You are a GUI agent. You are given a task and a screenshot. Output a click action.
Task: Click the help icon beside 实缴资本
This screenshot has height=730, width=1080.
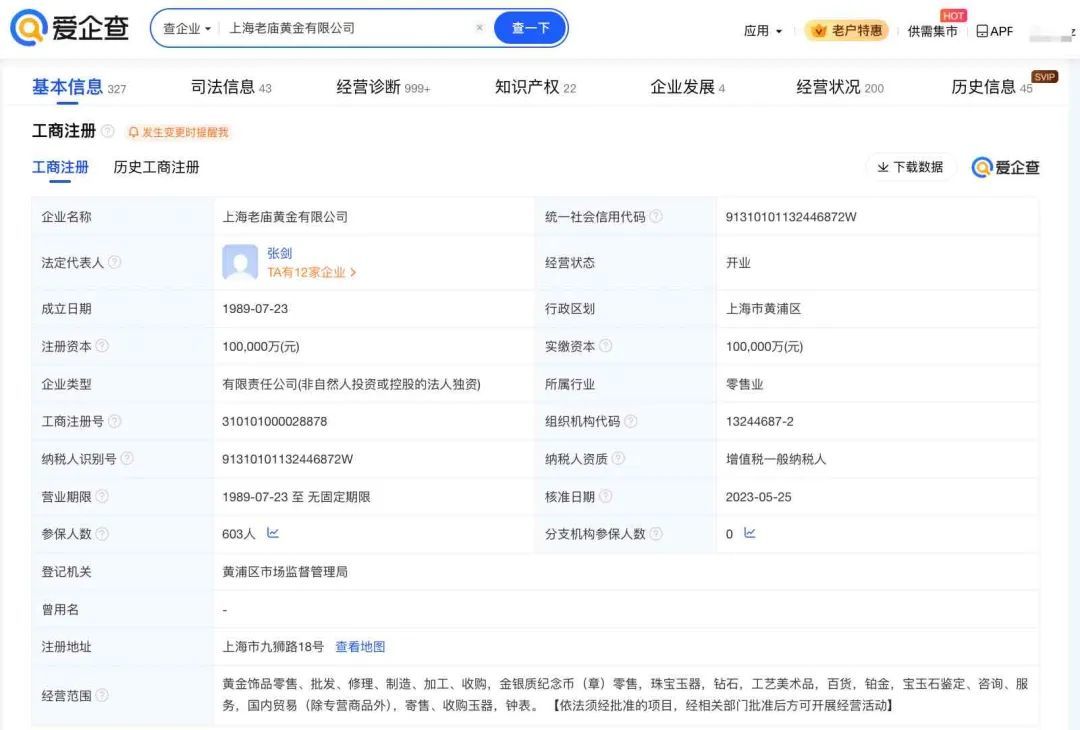(x=605, y=346)
